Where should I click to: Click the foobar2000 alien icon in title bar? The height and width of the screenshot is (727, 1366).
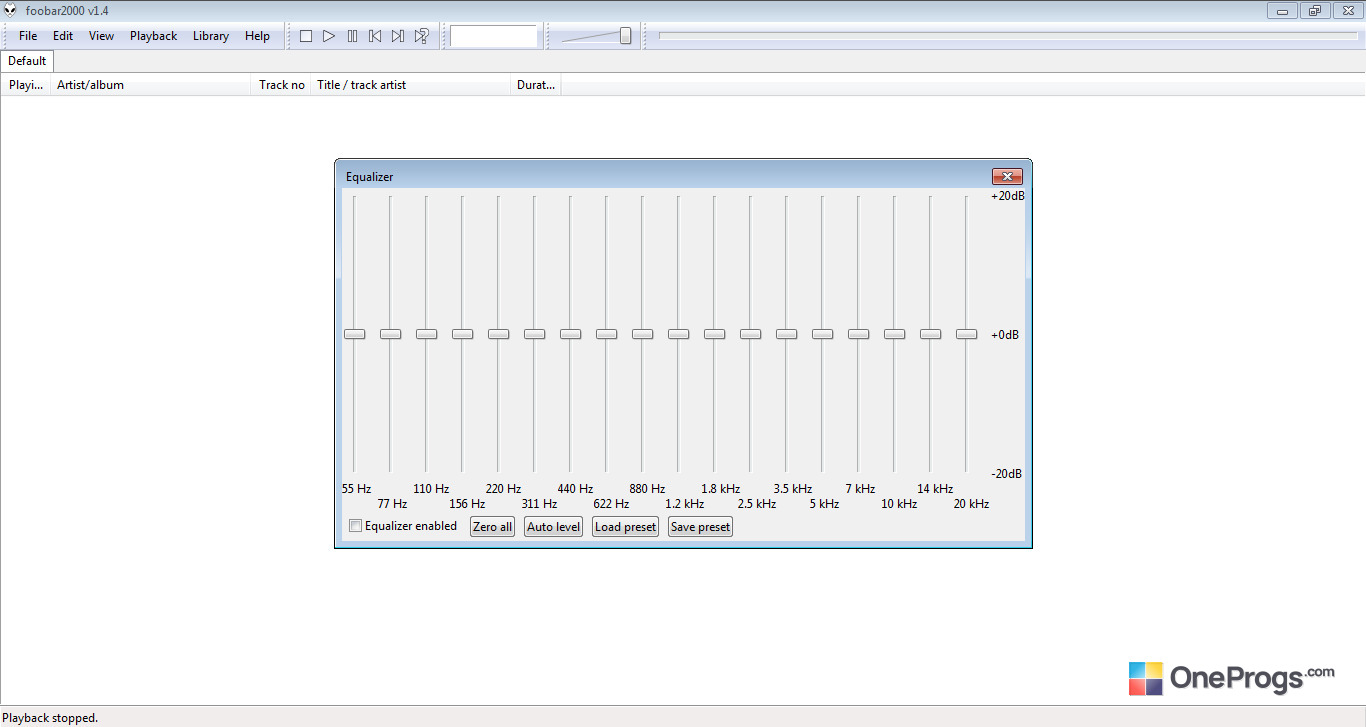tap(10, 10)
